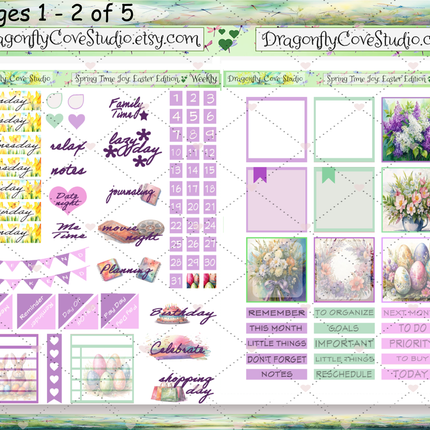Viewport: 430px width, 430px height.
Task: Open the lilac flowers image box
Action: [406, 129]
